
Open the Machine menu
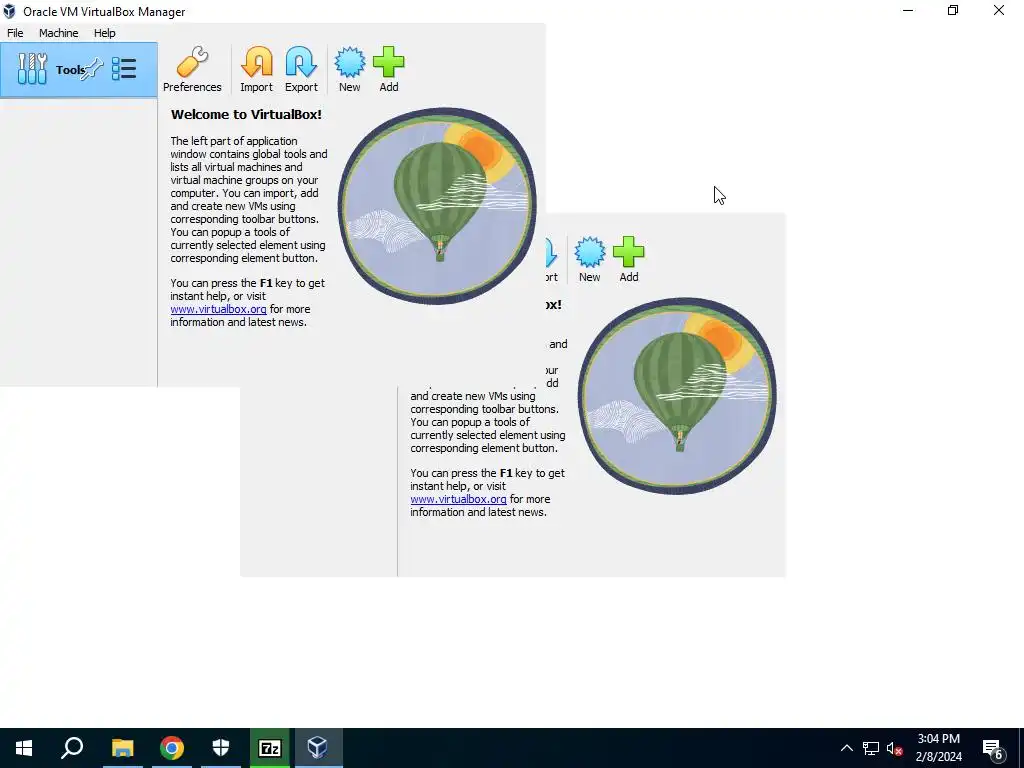tap(58, 33)
